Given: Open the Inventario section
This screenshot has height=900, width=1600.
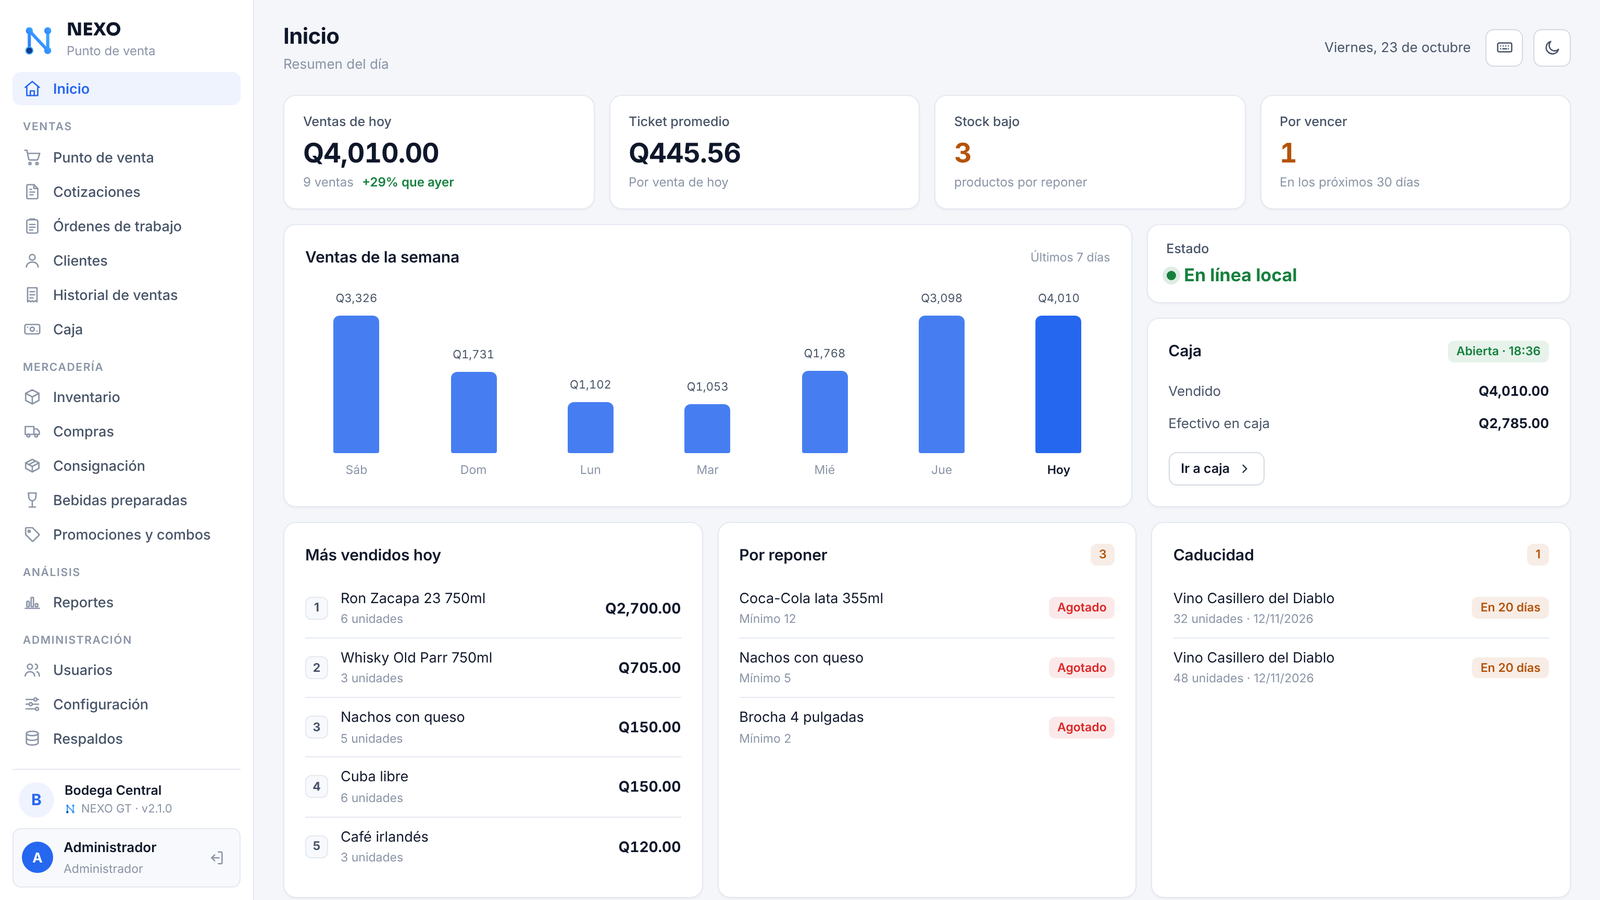Looking at the screenshot, I should [126, 397].
